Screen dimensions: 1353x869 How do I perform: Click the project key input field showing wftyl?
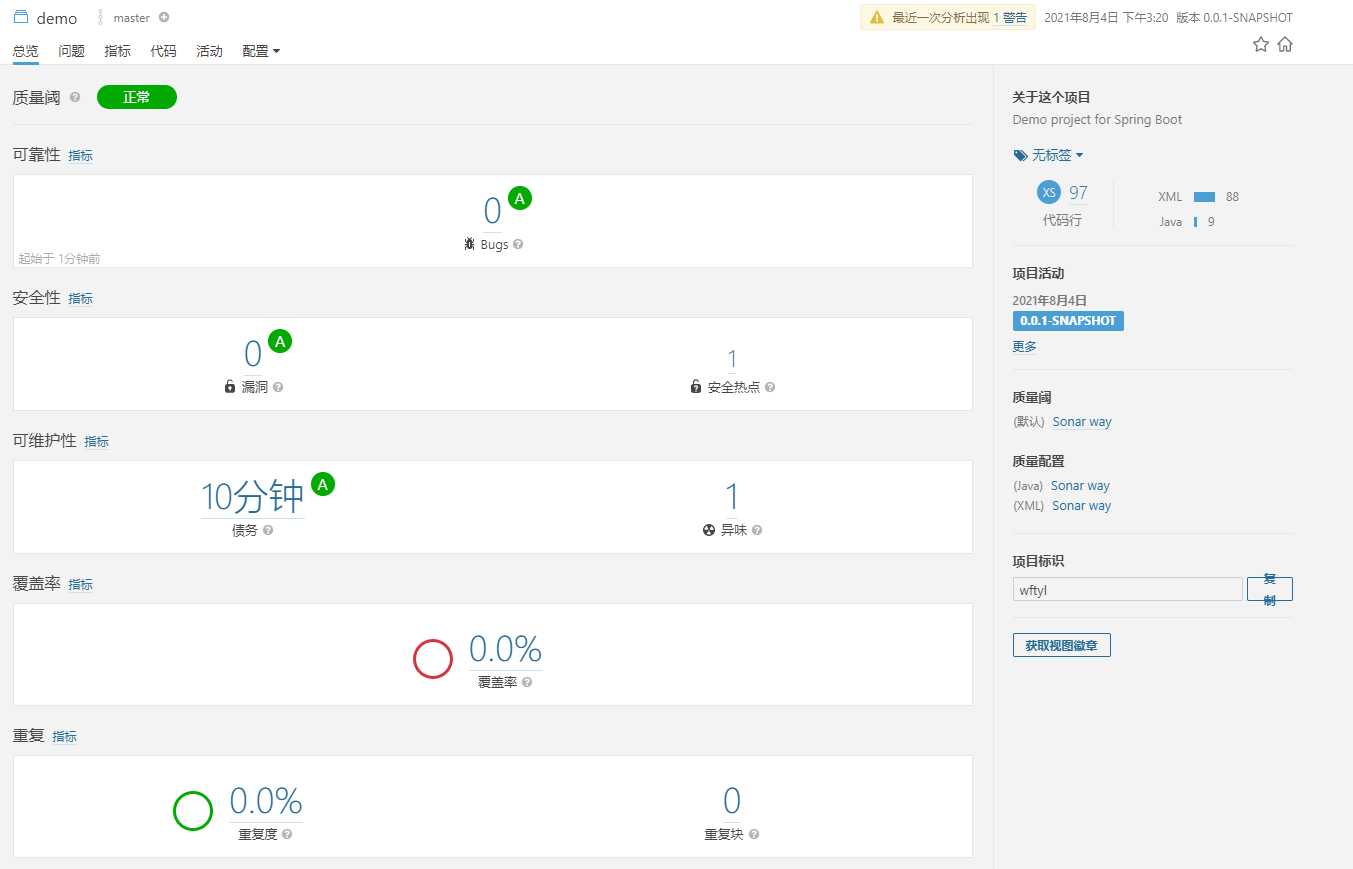[1127, 589]
